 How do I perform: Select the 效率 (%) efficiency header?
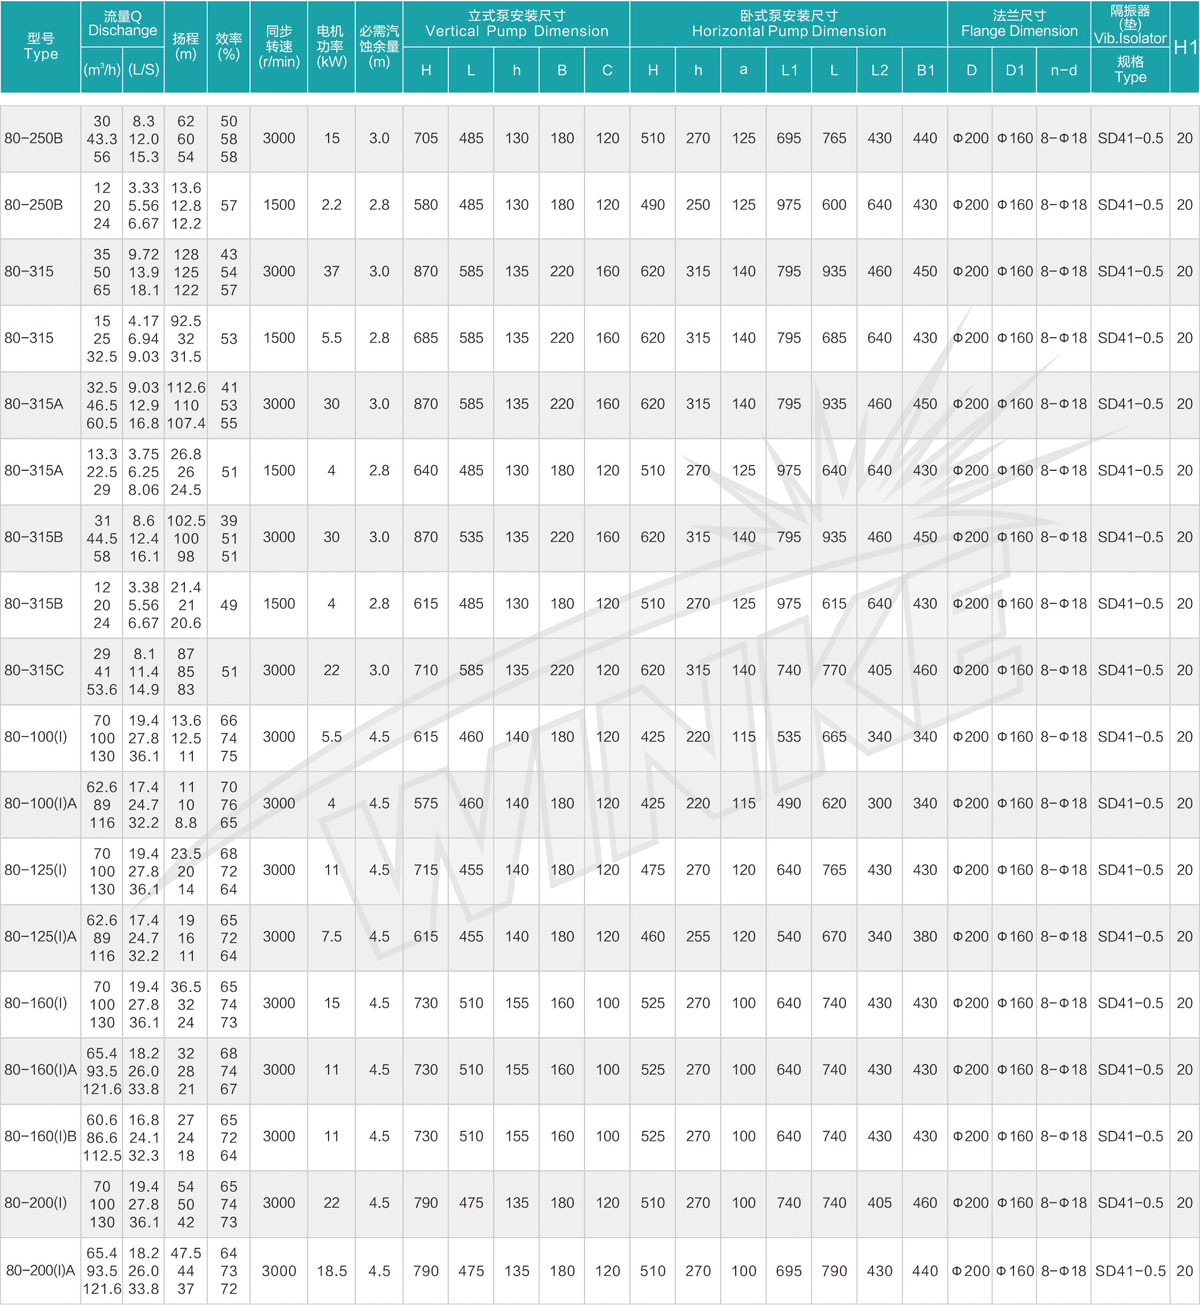[229, 46]
